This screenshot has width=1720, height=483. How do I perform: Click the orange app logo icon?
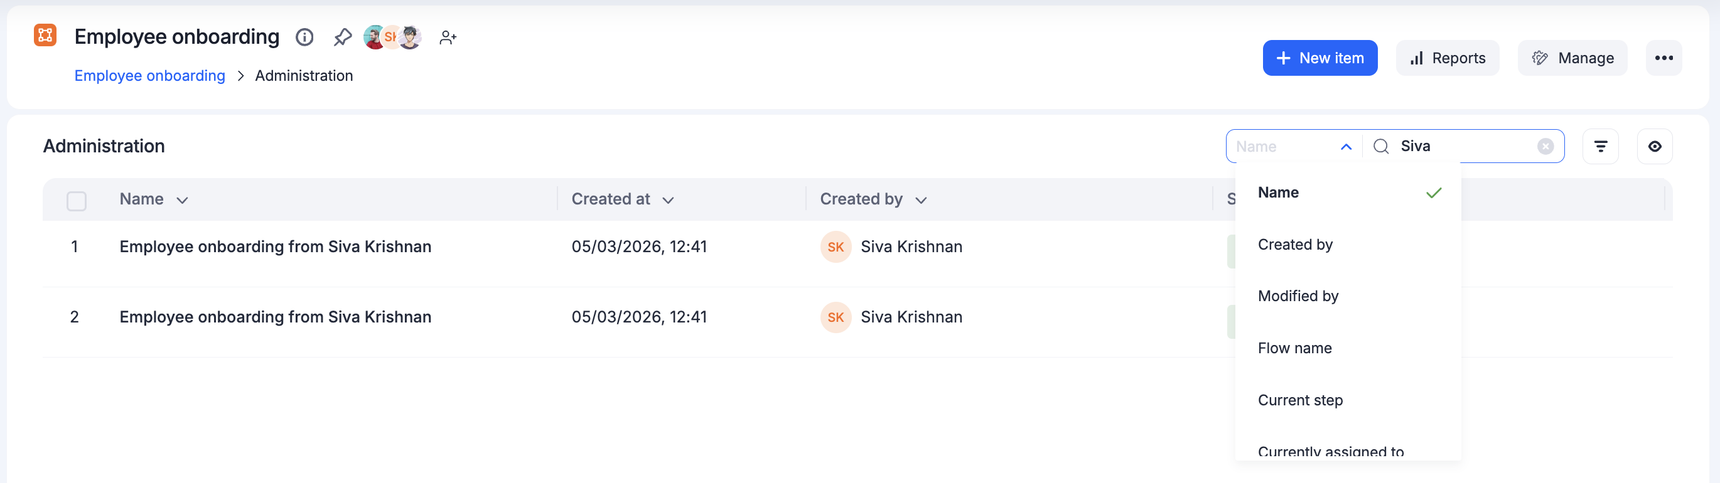pyautogui.click(x=45, y=36)
